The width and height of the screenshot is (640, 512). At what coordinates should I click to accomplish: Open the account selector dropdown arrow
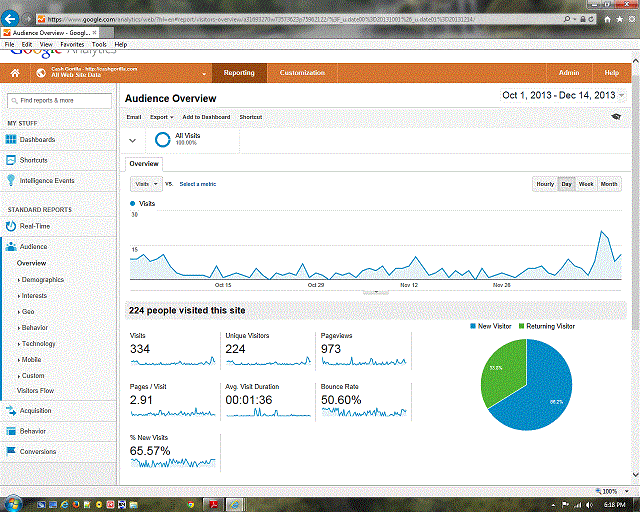pyautogui.click(x=204, y=74)
